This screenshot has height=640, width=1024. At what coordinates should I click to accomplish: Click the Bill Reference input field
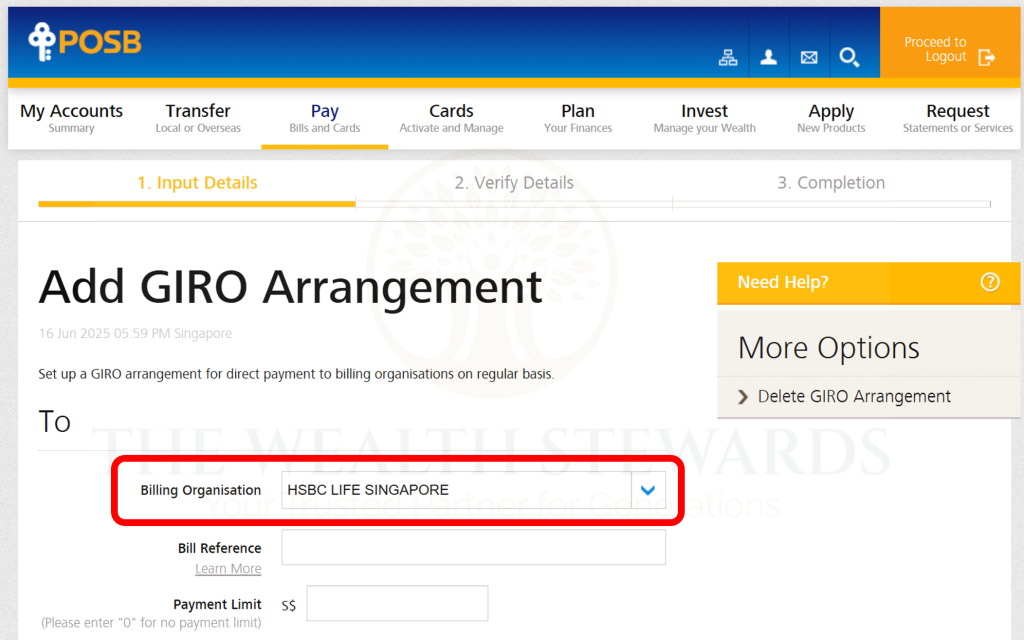[x=473, y=548]
